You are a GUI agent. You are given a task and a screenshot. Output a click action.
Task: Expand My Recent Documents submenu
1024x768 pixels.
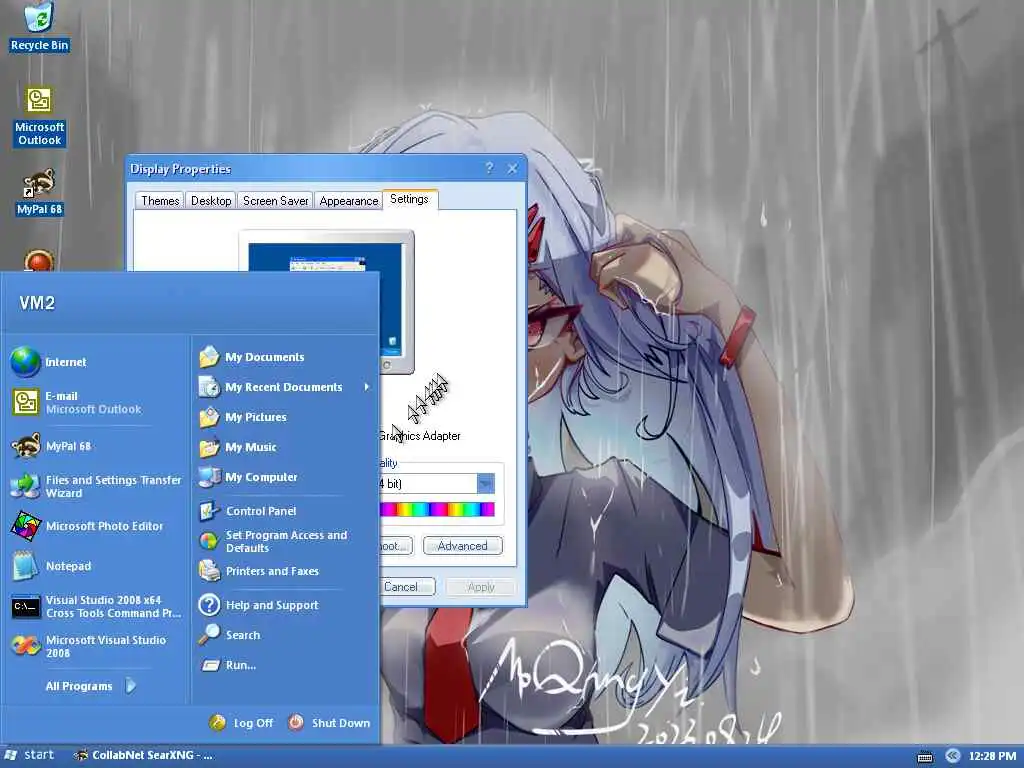pos(285,387)
